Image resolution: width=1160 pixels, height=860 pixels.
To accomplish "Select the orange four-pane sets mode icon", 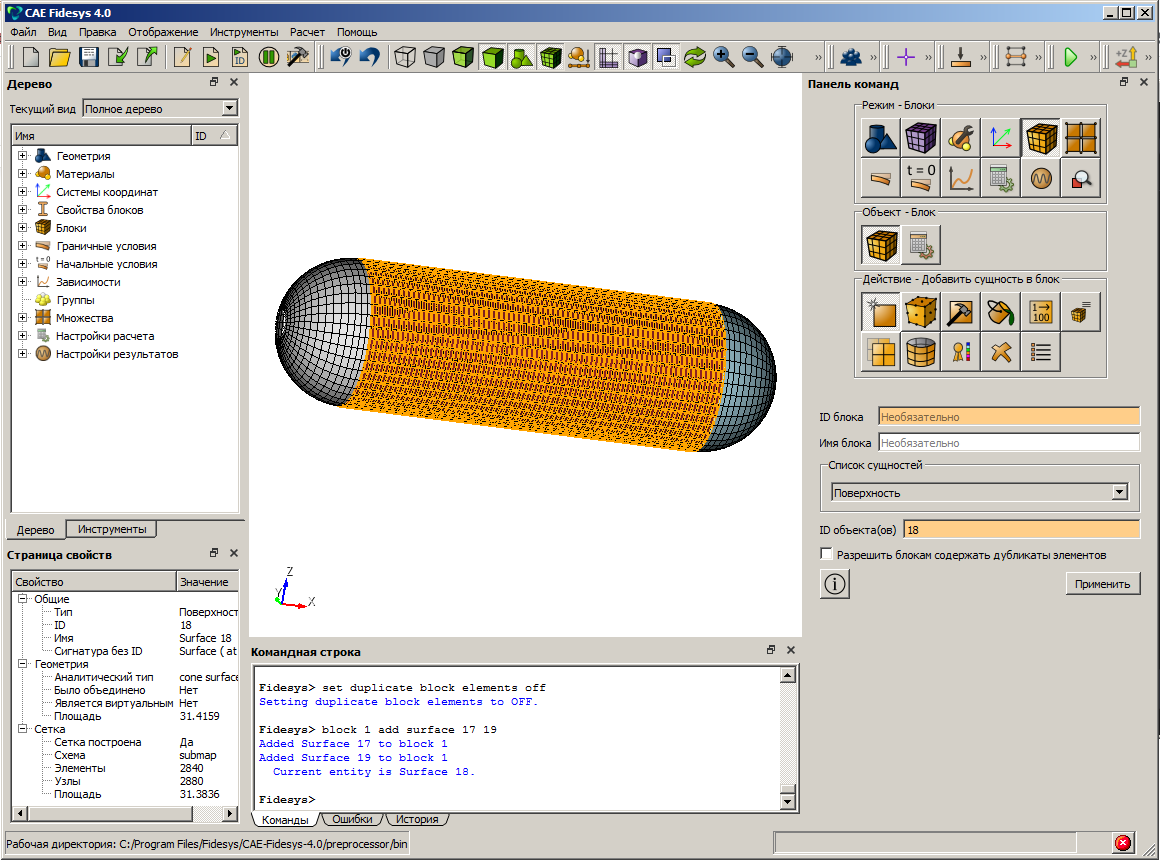I will [1081, 138].
